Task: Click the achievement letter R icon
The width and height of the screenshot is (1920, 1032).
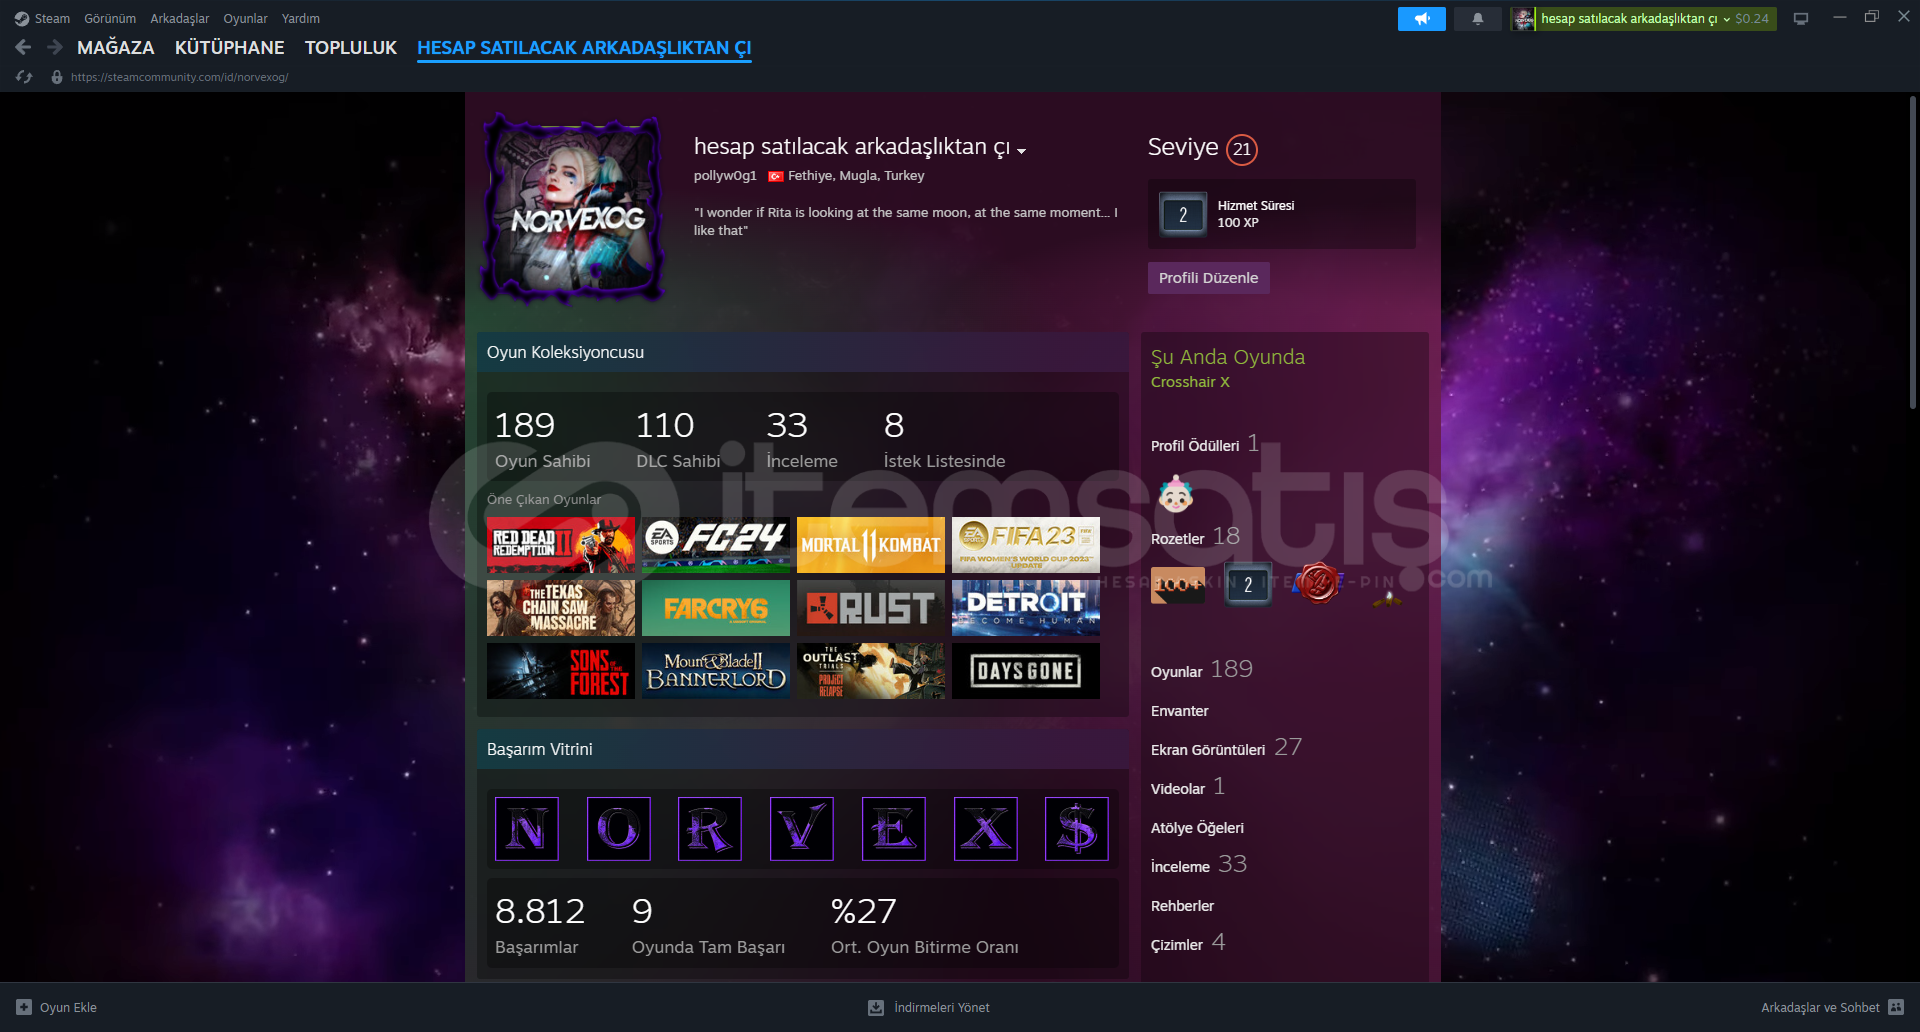Action: (x=710, y=829)
